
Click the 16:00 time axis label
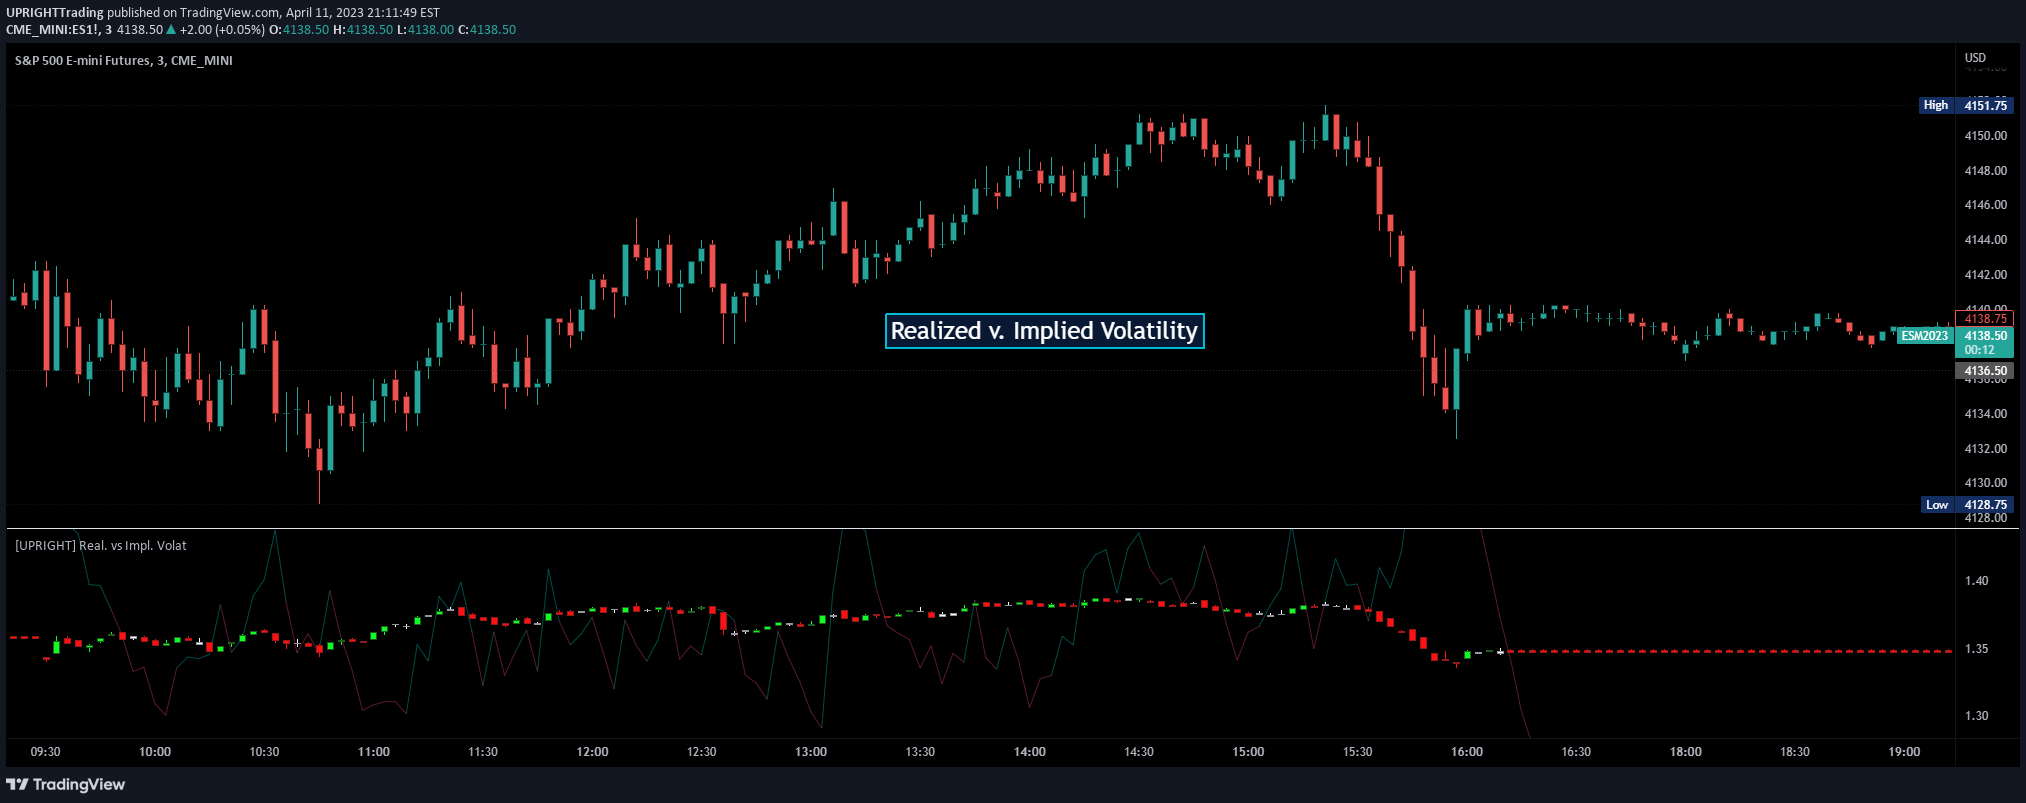pos(1466,752)
